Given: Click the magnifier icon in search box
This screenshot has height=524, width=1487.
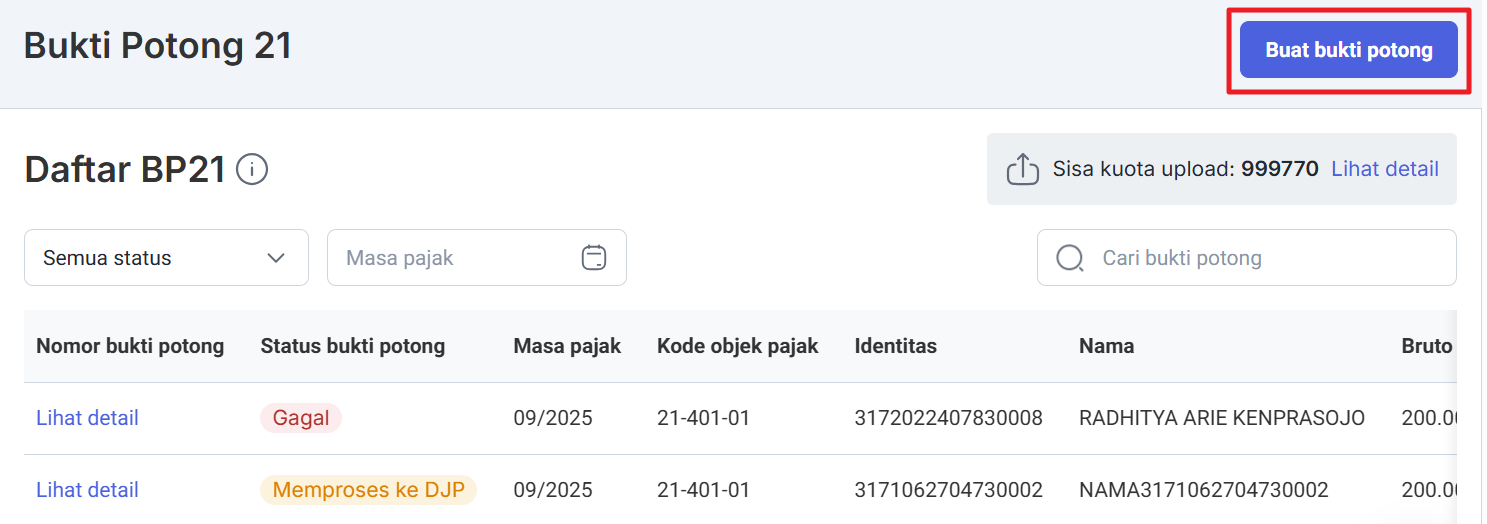Looking at the screenshot, I should point(1070,258).
